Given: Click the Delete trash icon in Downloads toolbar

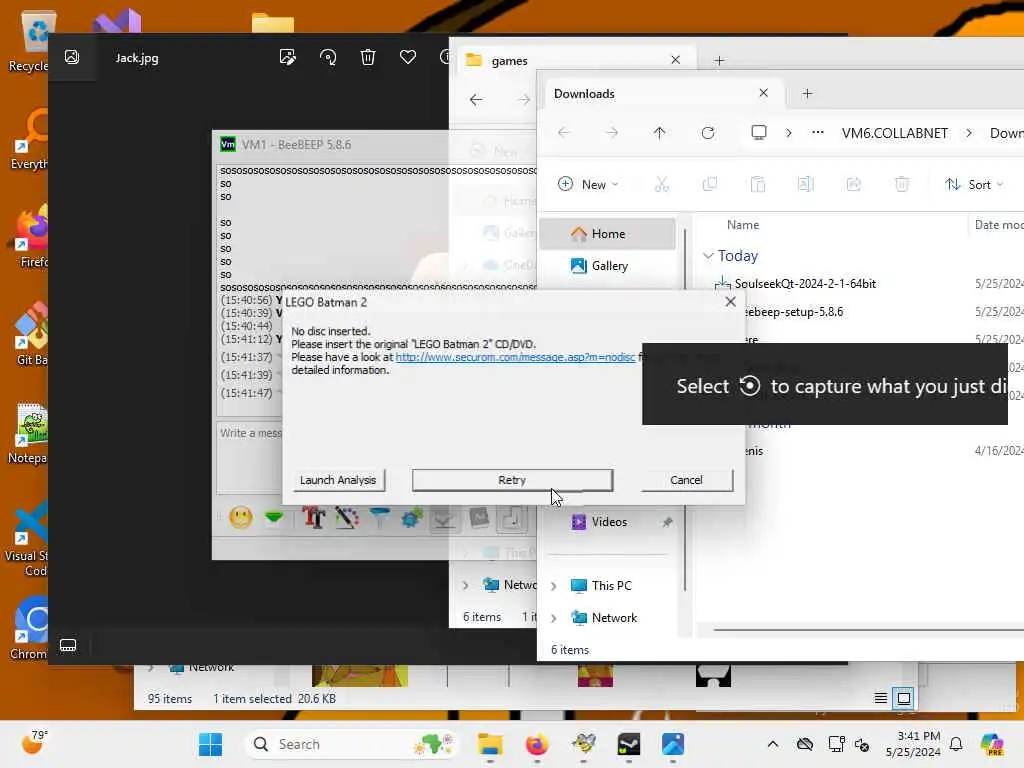Looking at the screenshot, I should pos(902,185).
